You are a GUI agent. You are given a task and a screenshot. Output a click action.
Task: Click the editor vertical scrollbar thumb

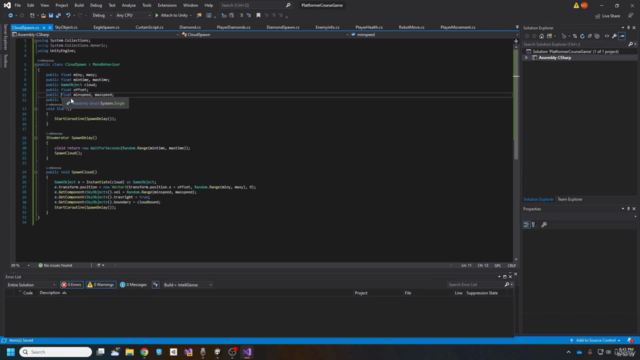click(x=516, y=104)
